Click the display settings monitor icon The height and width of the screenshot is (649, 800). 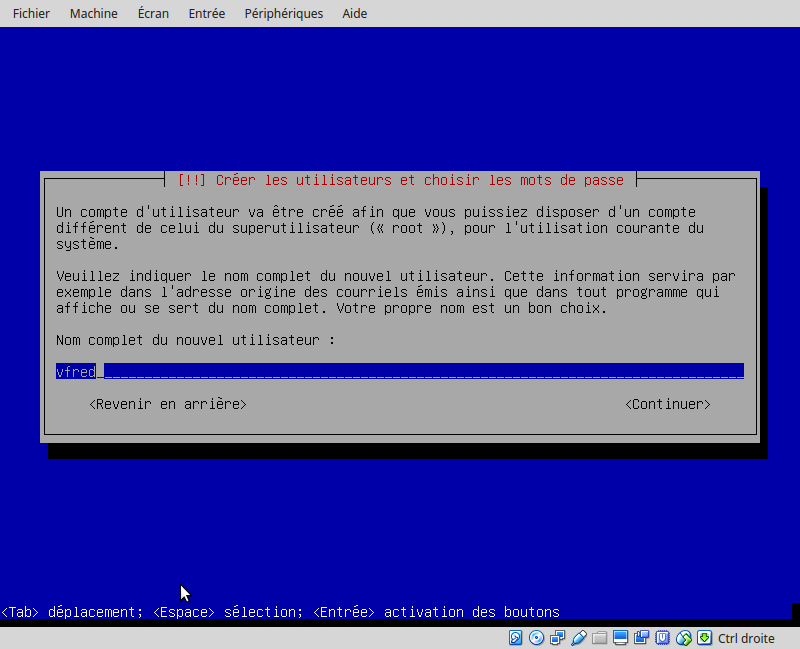click(620, 638)
